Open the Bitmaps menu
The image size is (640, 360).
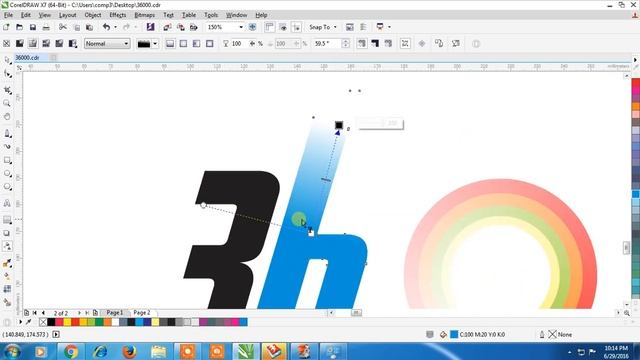click(144, 15)
